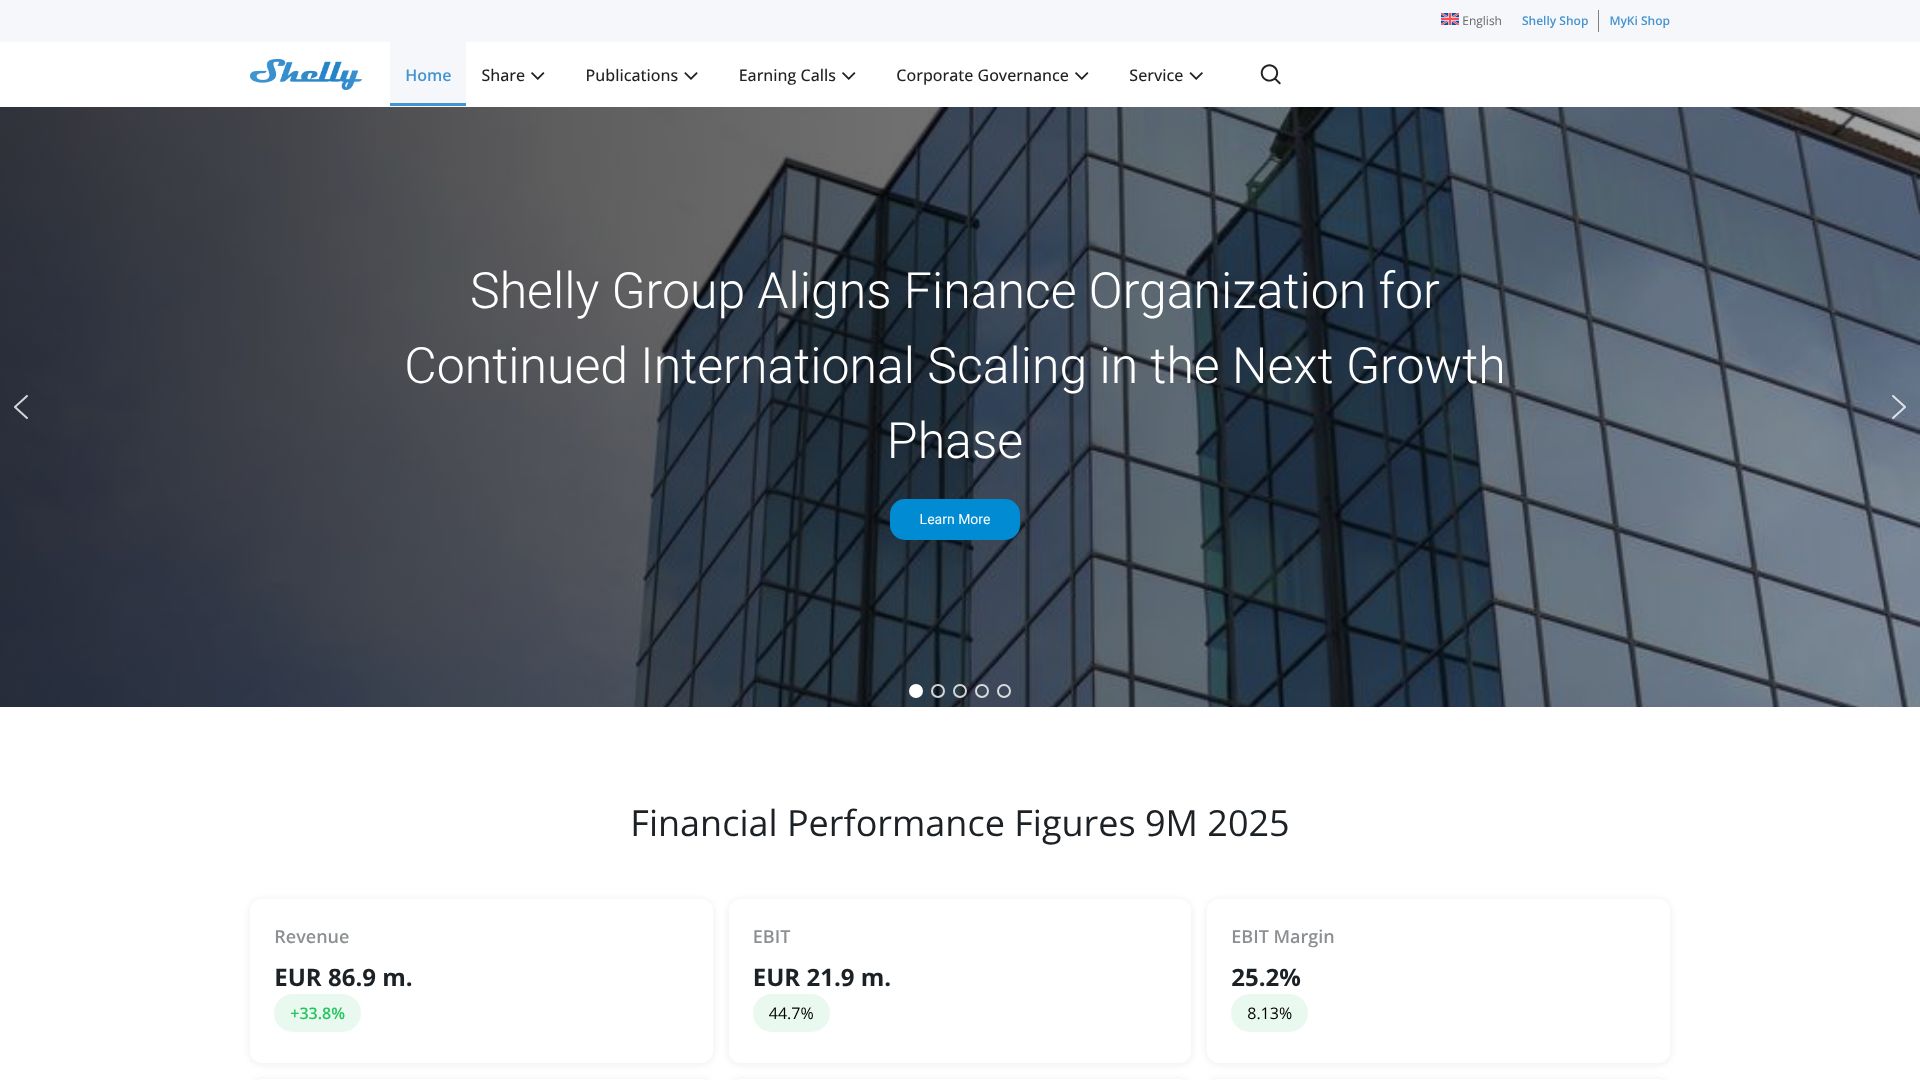Image resolution: width=1920 pixels, height=1080 pixels.
Task: Expand the Share dropdown menu
Action: pyautogui.click(x=512, y=75)
